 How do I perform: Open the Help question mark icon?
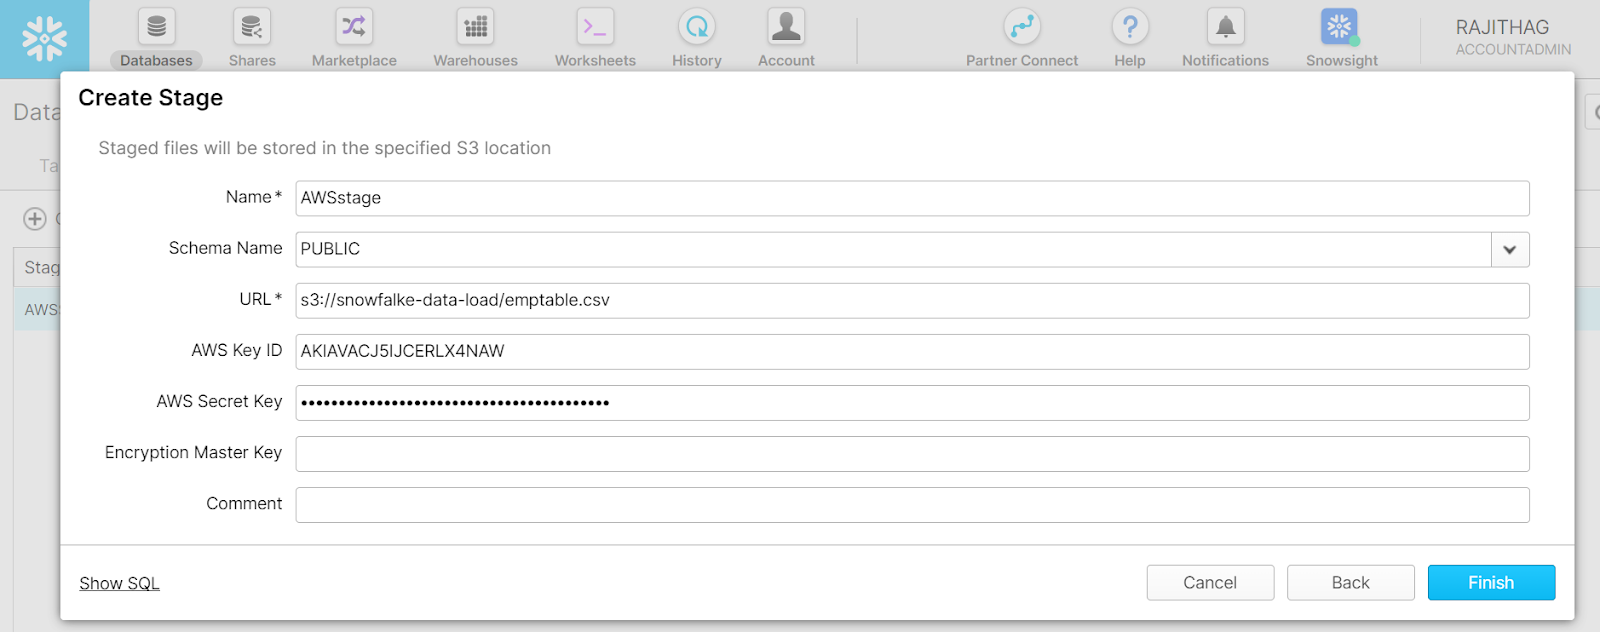pos(1130,27)
